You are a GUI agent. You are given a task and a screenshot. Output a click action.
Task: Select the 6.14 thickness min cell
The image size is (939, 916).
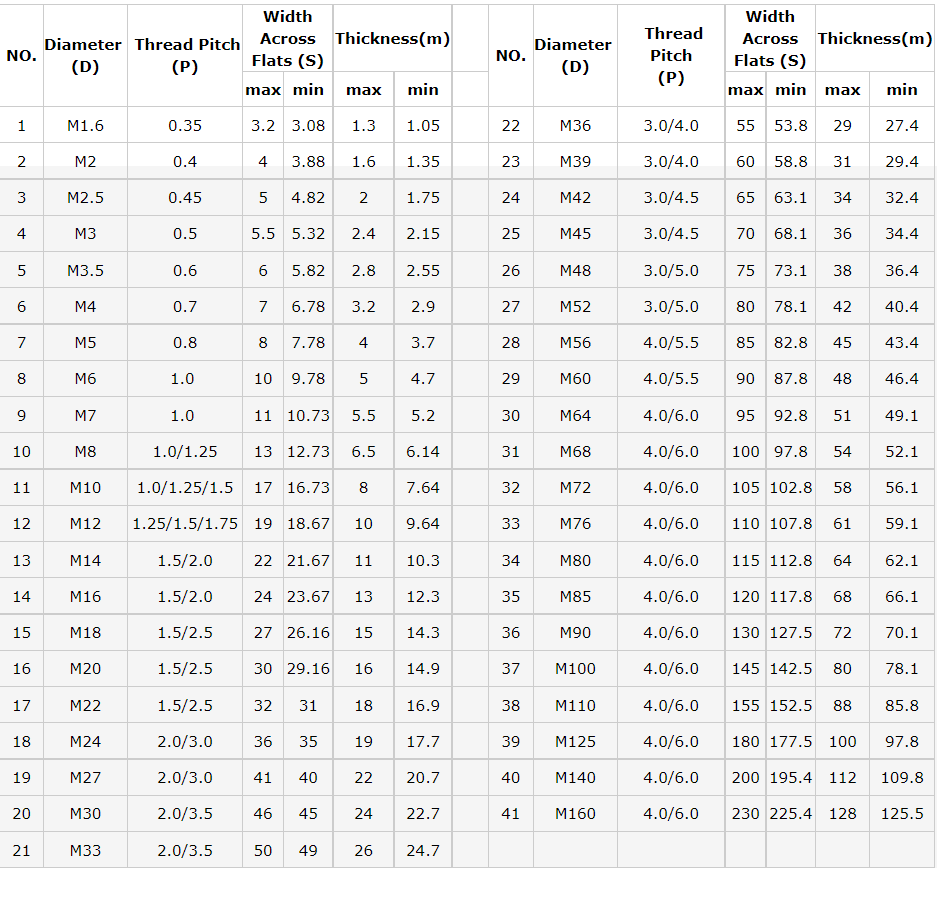(x=423, y=451)
